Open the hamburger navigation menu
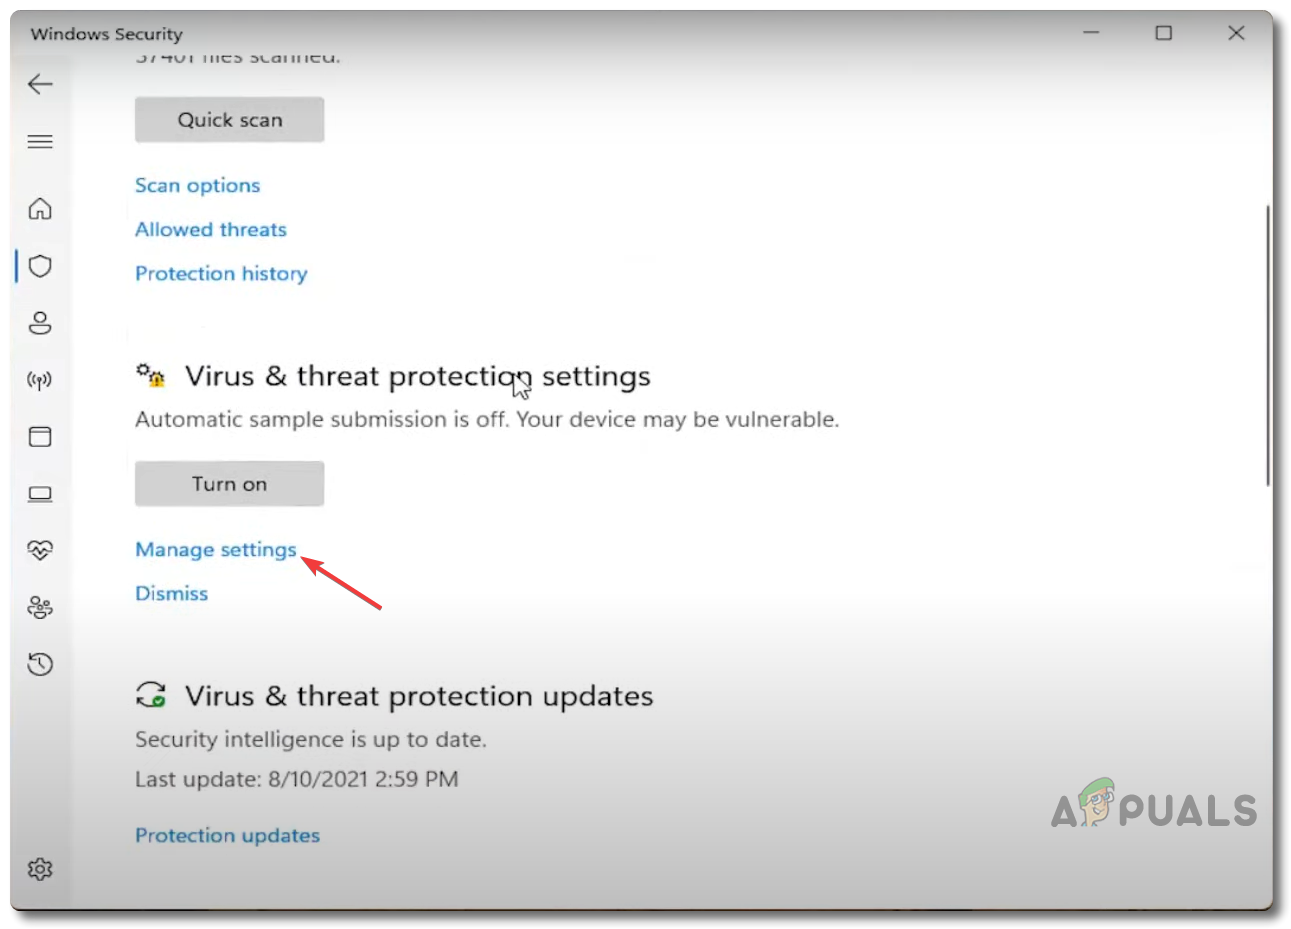 (x=40, y=142)
